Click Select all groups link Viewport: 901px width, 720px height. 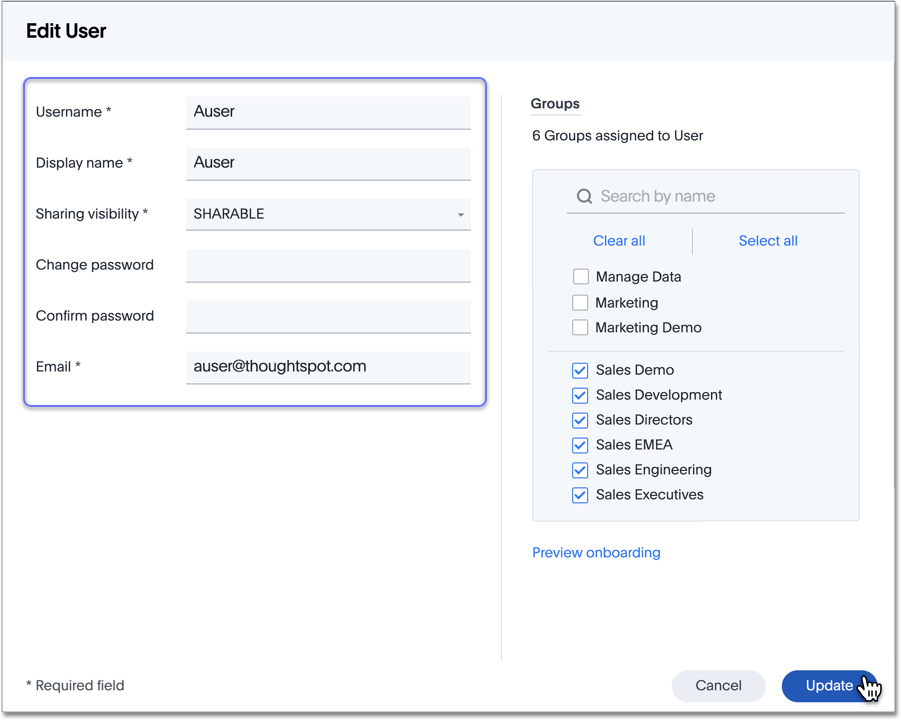[x=767, y=241]
